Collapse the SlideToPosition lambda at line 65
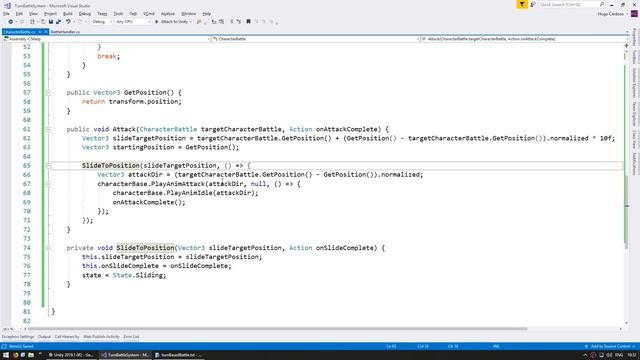The height and width of the screenshot is (360, 640). tap(48, 166)
